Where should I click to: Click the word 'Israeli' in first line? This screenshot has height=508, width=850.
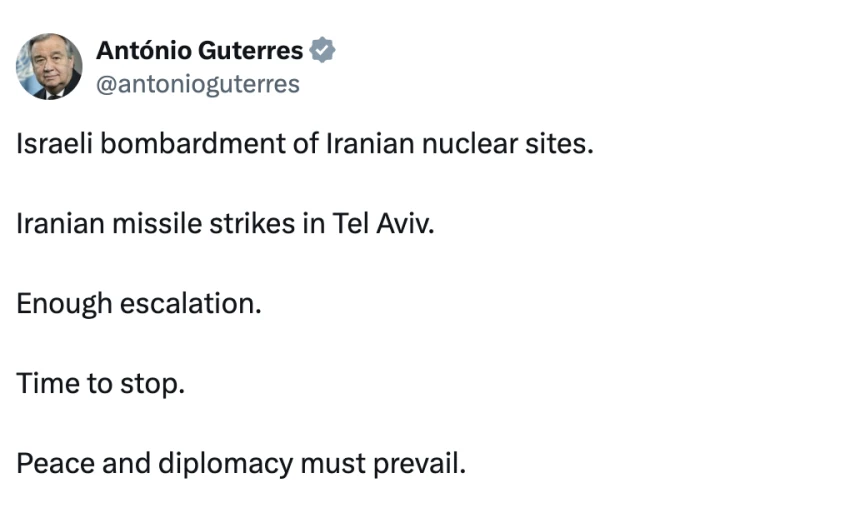point(55,144)
